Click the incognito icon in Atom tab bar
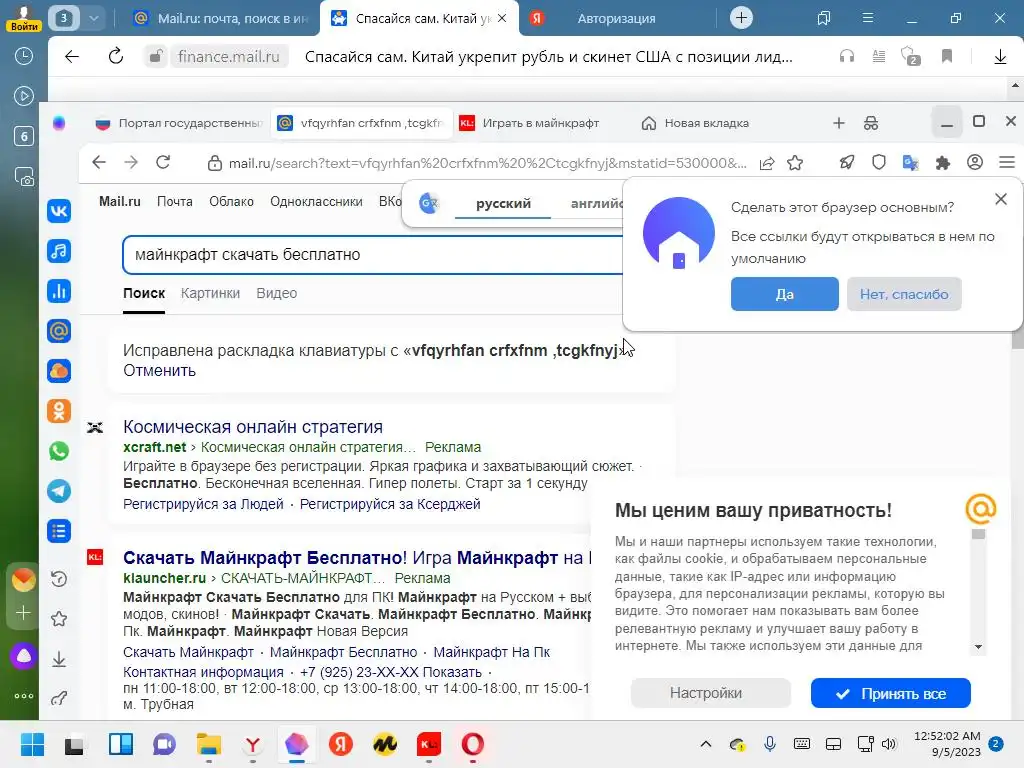This screenshot has width=1024, height=768. click(871, 123)
